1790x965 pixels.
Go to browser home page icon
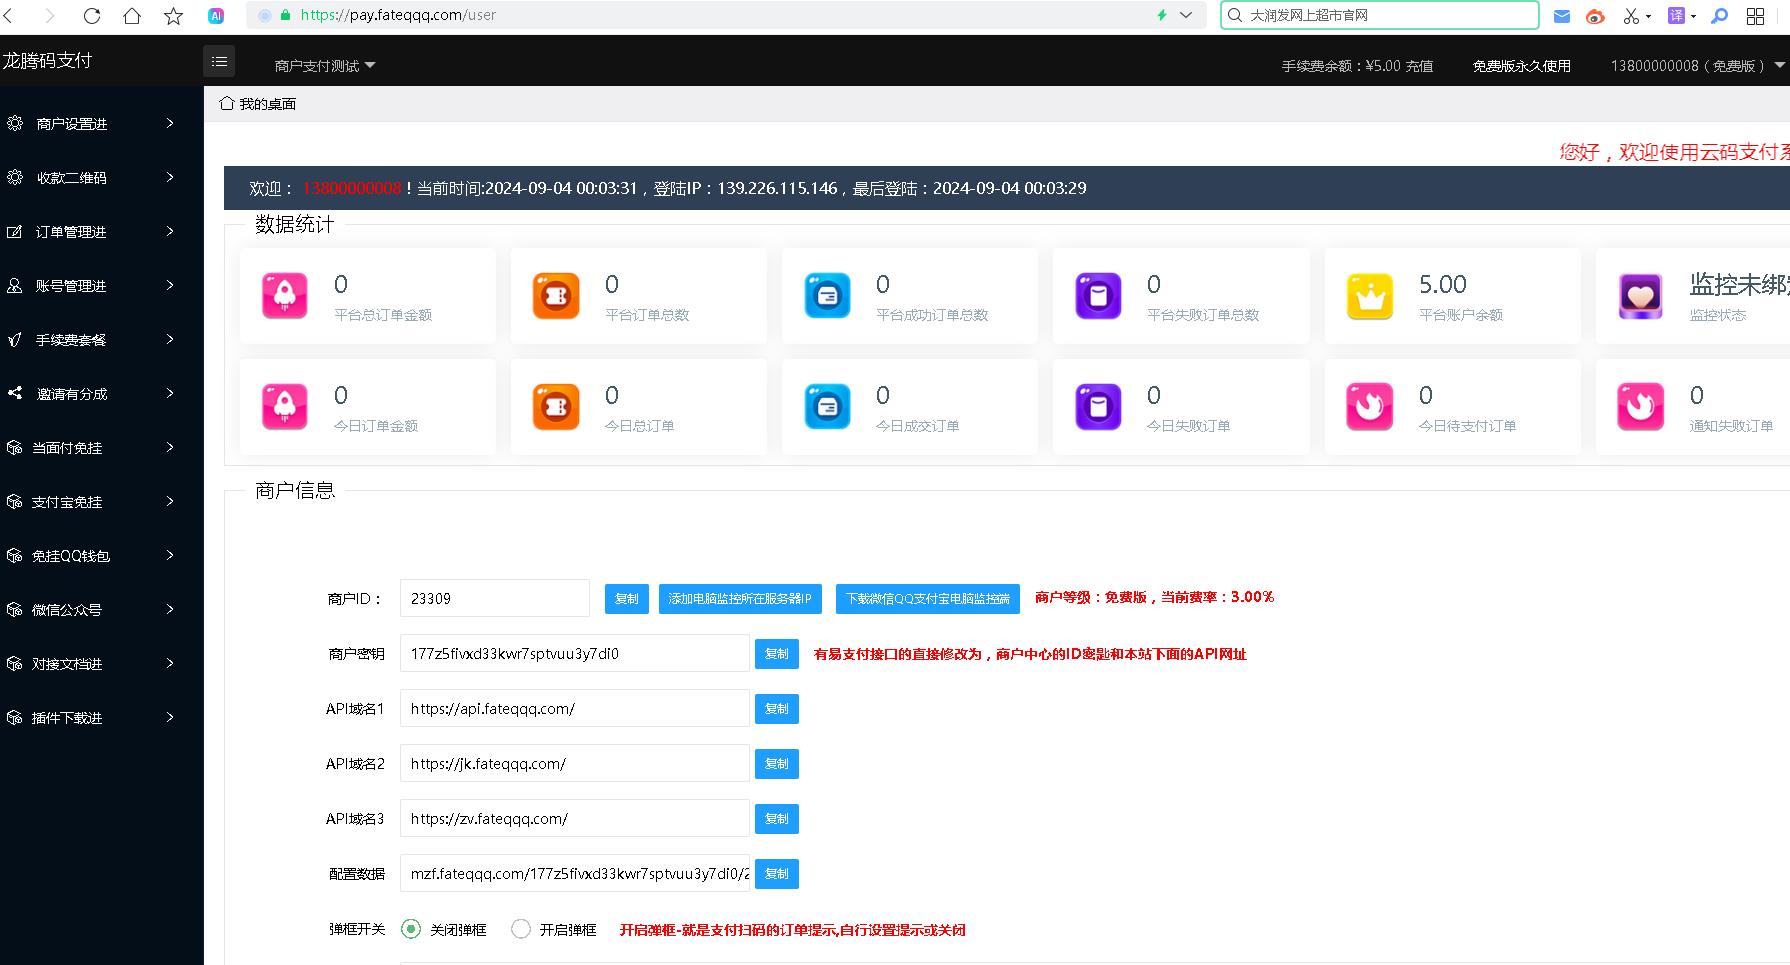[x=132, y=16]
